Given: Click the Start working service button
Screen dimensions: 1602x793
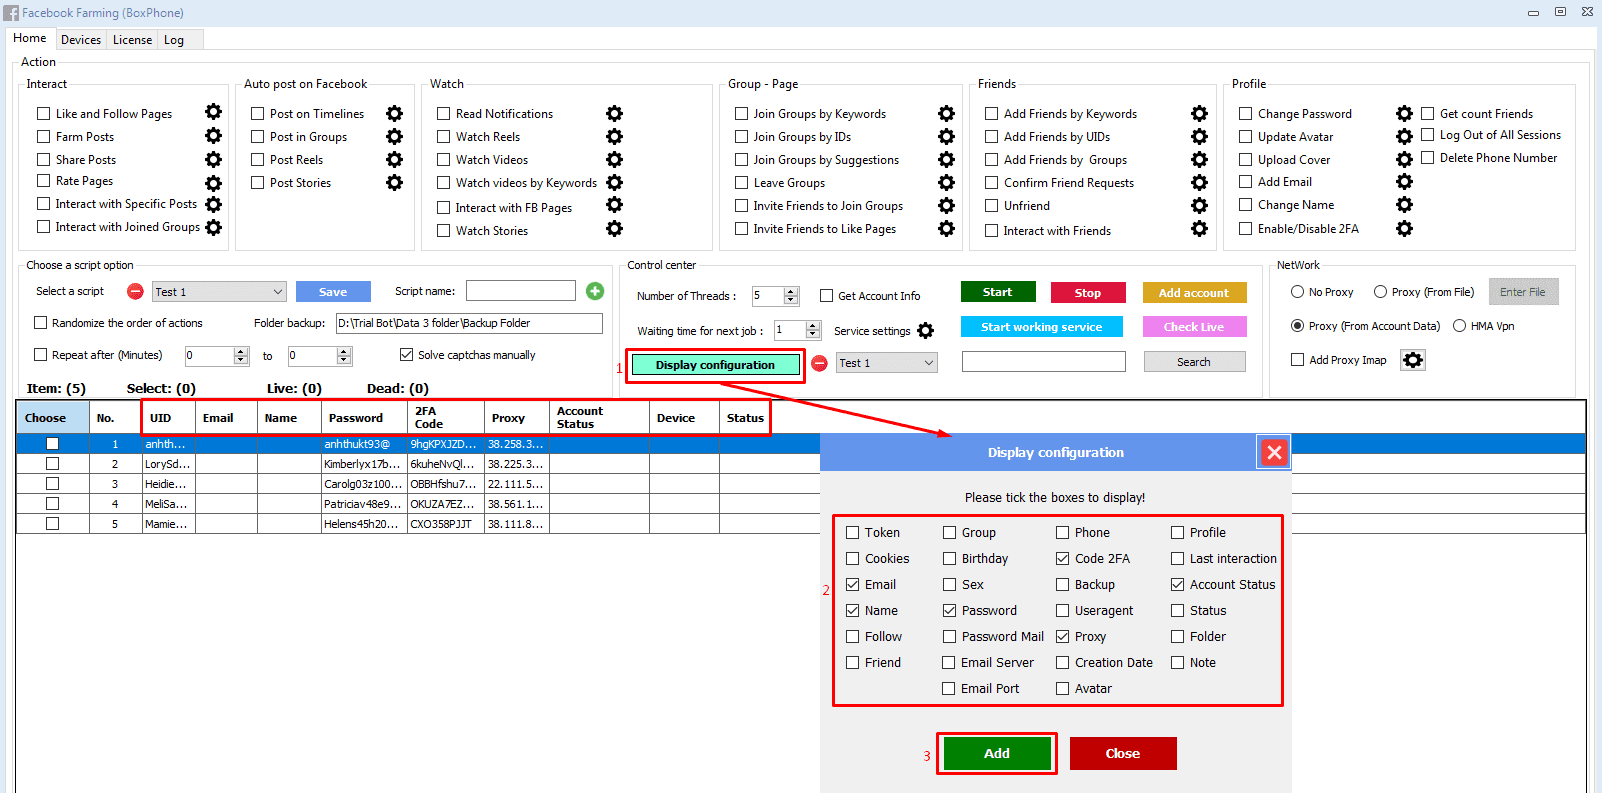Looking at the screenshot, I should (1042, 327).
